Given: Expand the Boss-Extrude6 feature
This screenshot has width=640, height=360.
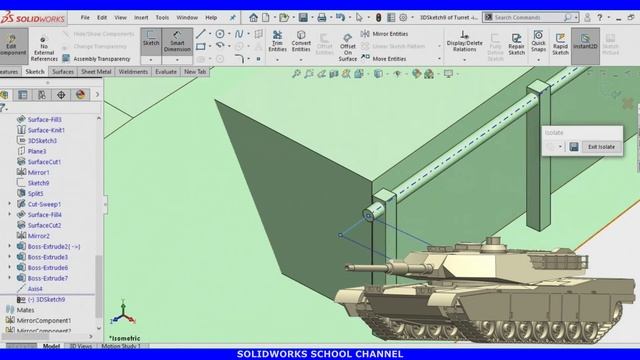Looking at the screenshot, I should 10,268.
